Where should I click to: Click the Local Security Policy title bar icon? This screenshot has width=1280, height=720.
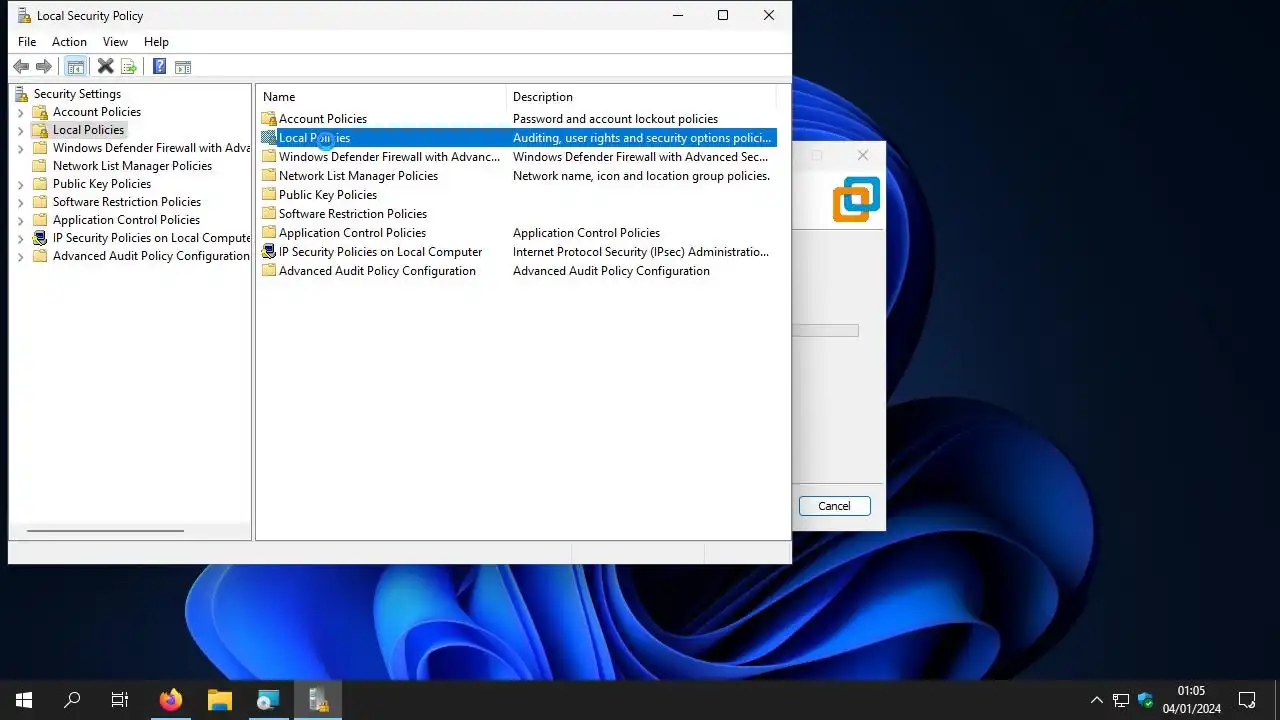(22, 16)
